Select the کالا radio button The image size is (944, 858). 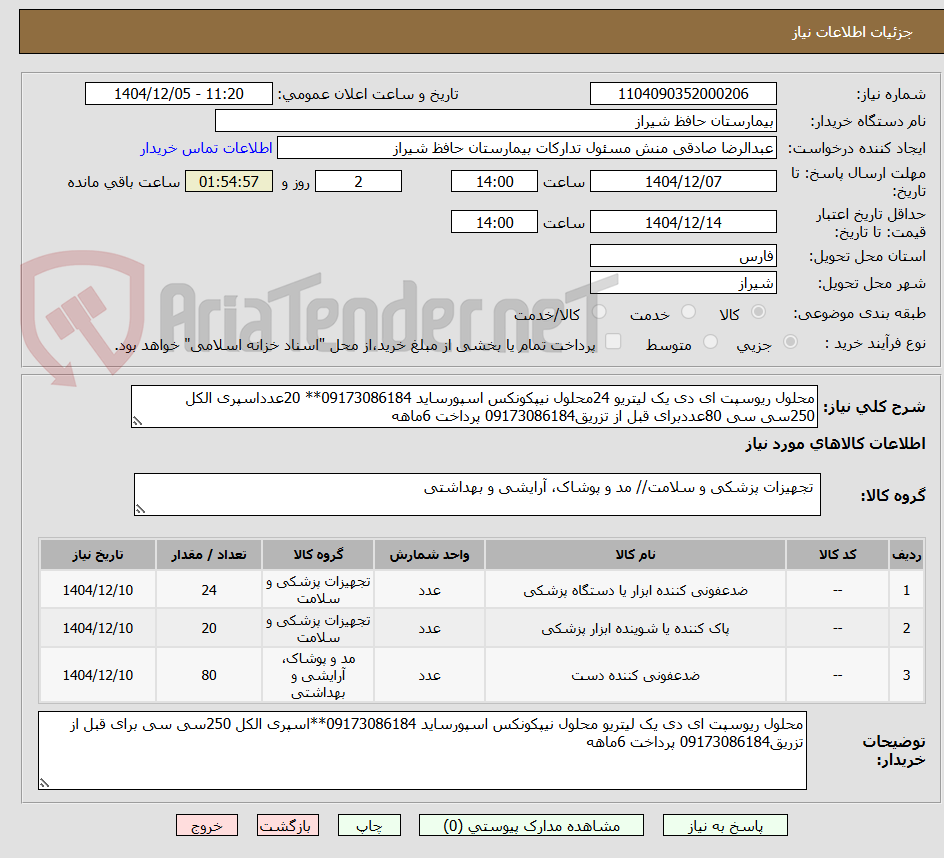point(759,312)
